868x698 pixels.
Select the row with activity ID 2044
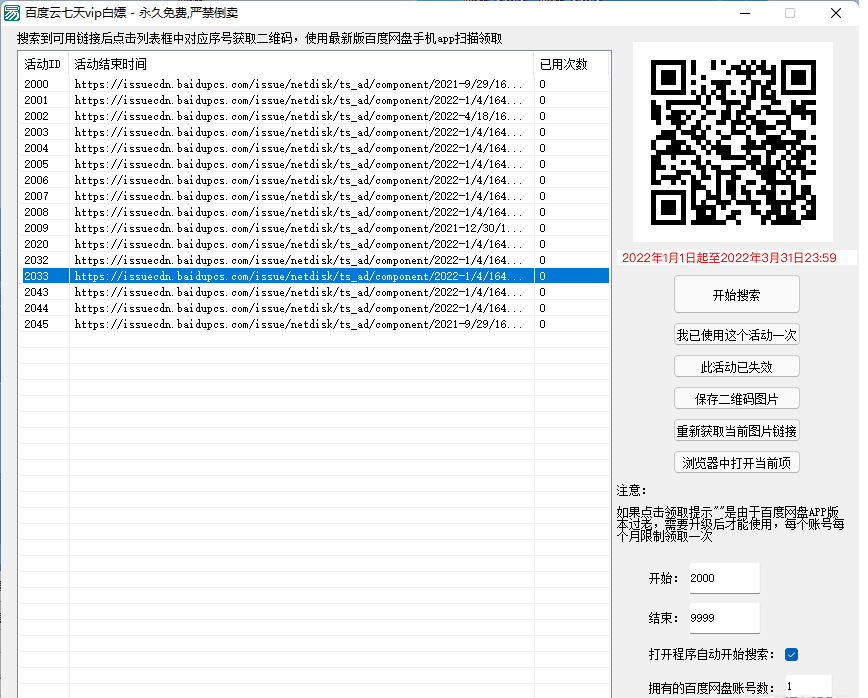coord(316,308)
